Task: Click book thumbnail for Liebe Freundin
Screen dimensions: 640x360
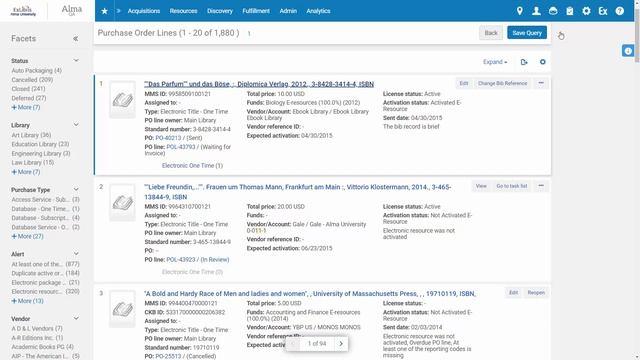Action: click(122, 202)
